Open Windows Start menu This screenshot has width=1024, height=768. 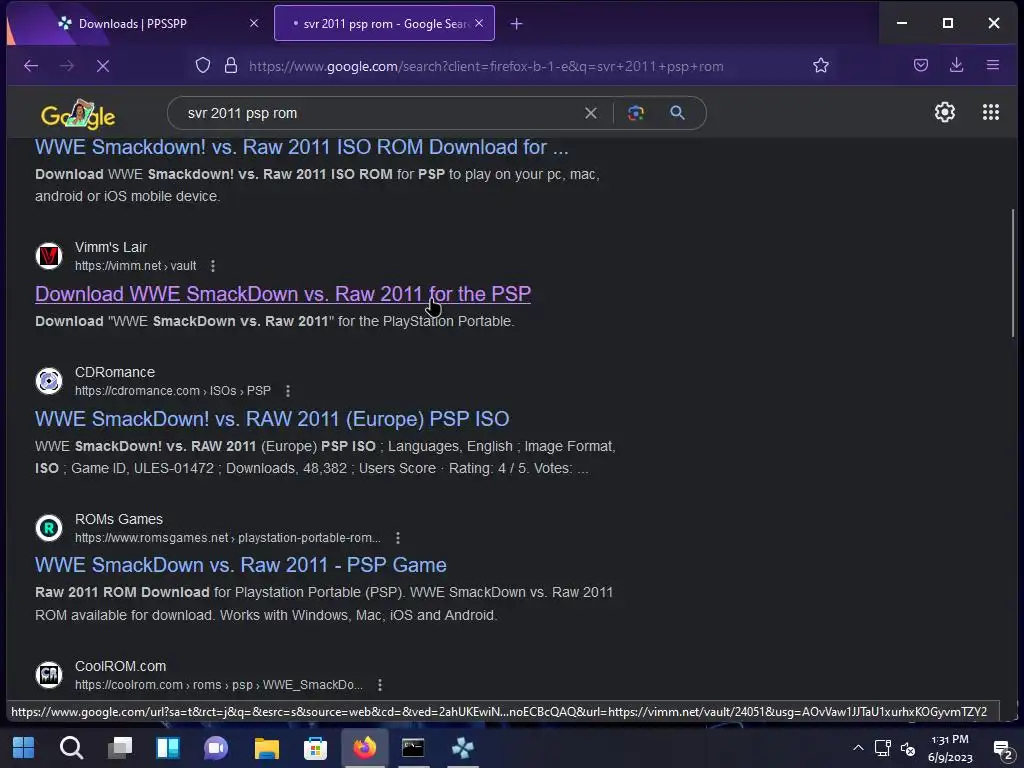[24, 748]
